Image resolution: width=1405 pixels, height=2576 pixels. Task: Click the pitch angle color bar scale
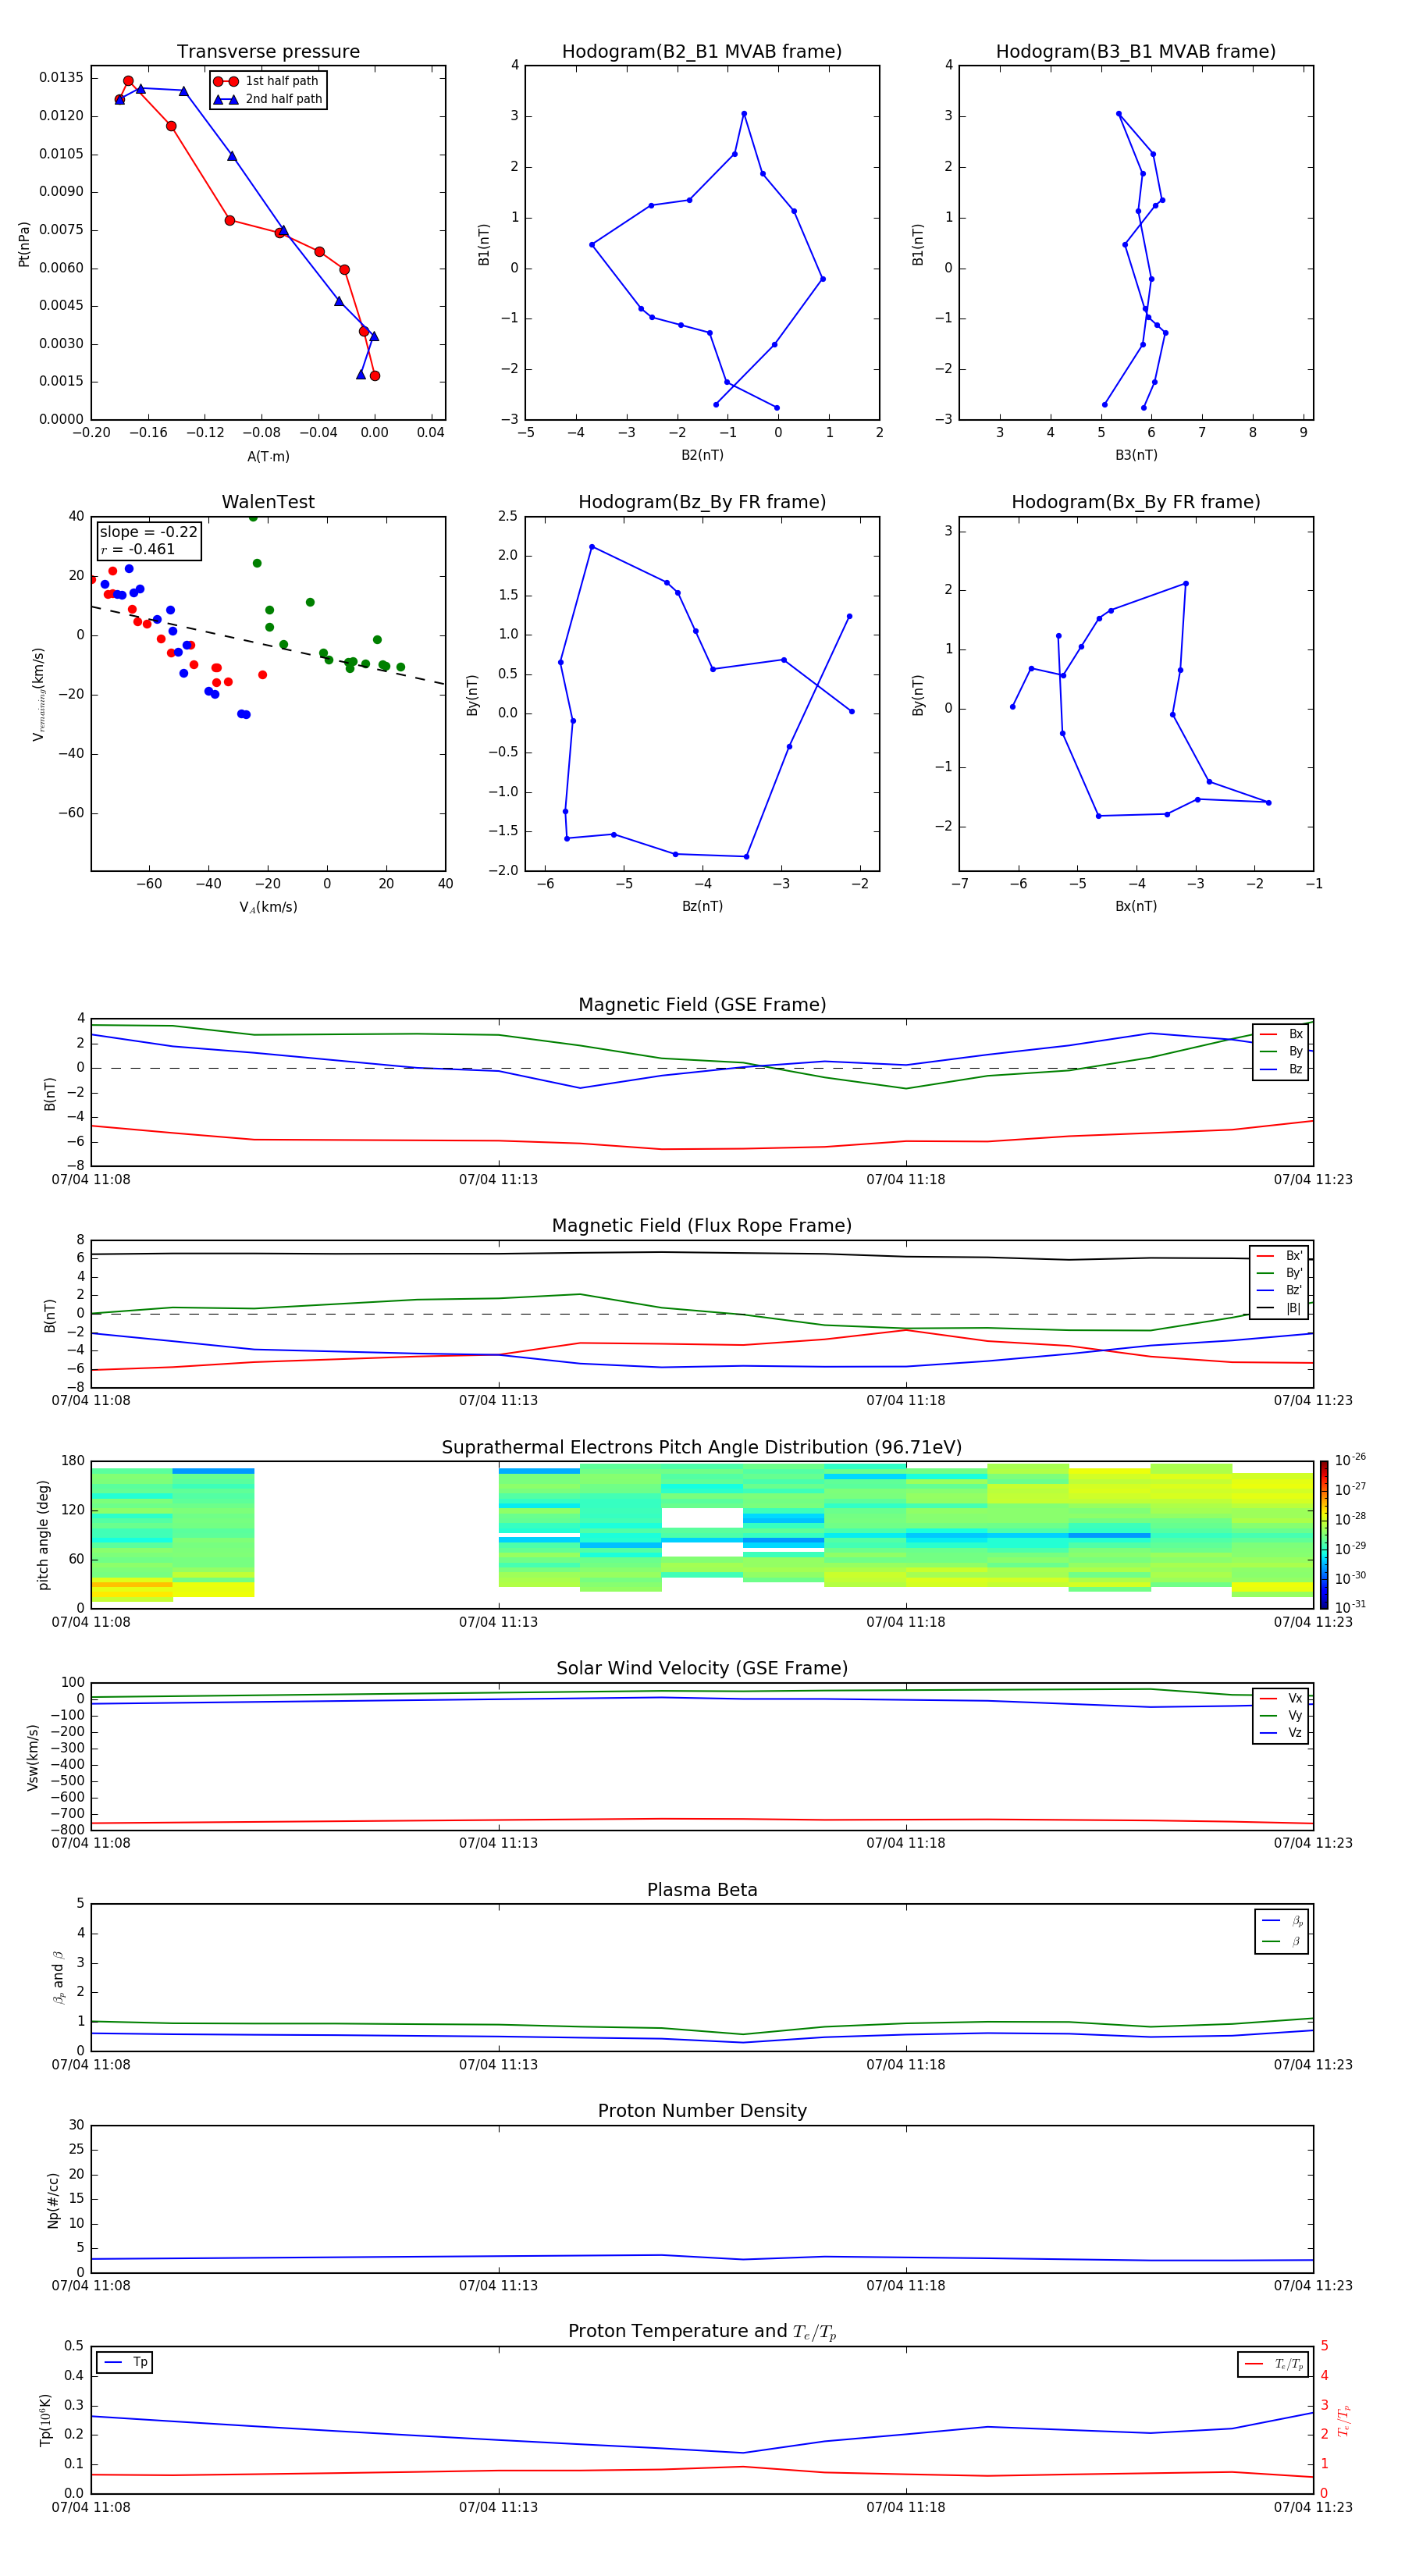[1324, 1535]
